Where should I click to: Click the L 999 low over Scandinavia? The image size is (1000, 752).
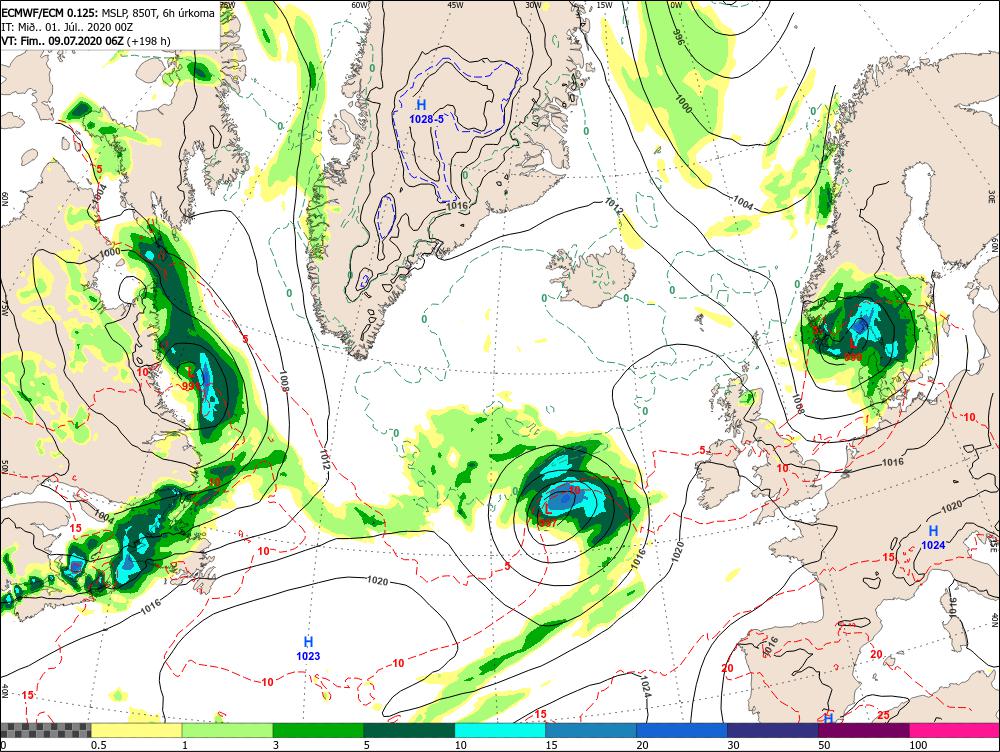[x=853, y=350]
